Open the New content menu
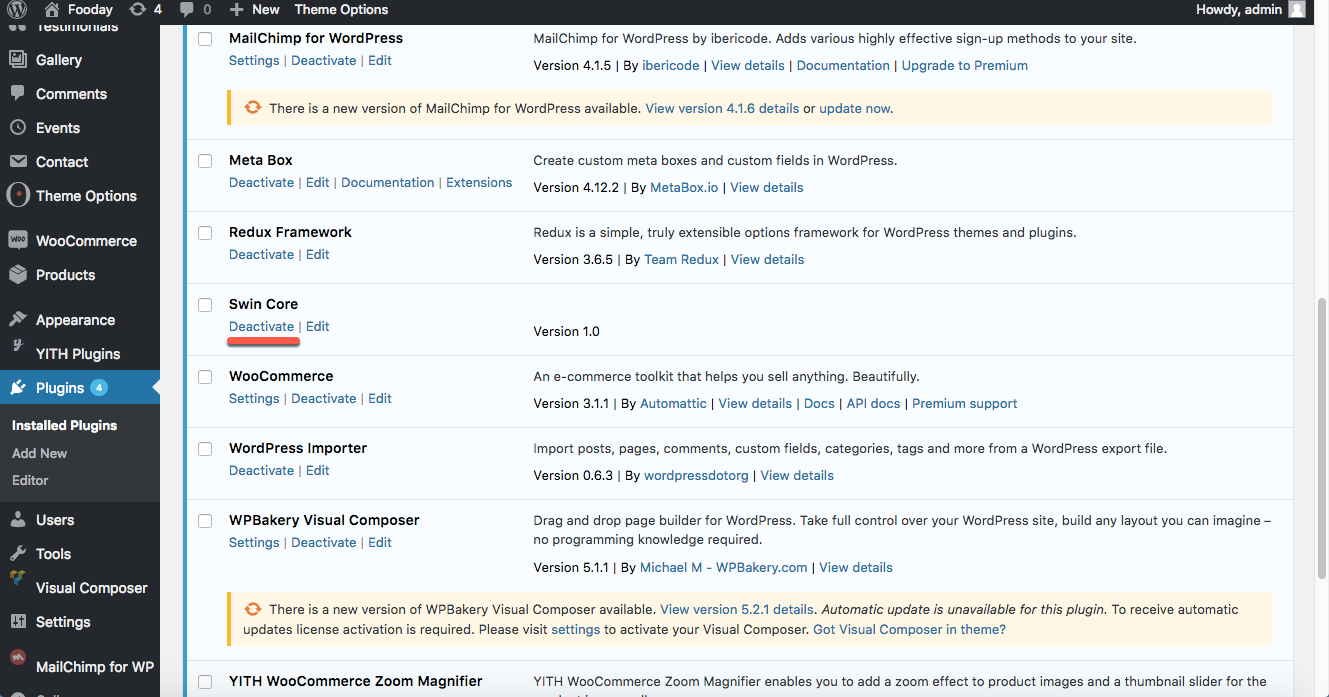The width and height of the screenshot is (1329, 697). (x=254, y=10)
